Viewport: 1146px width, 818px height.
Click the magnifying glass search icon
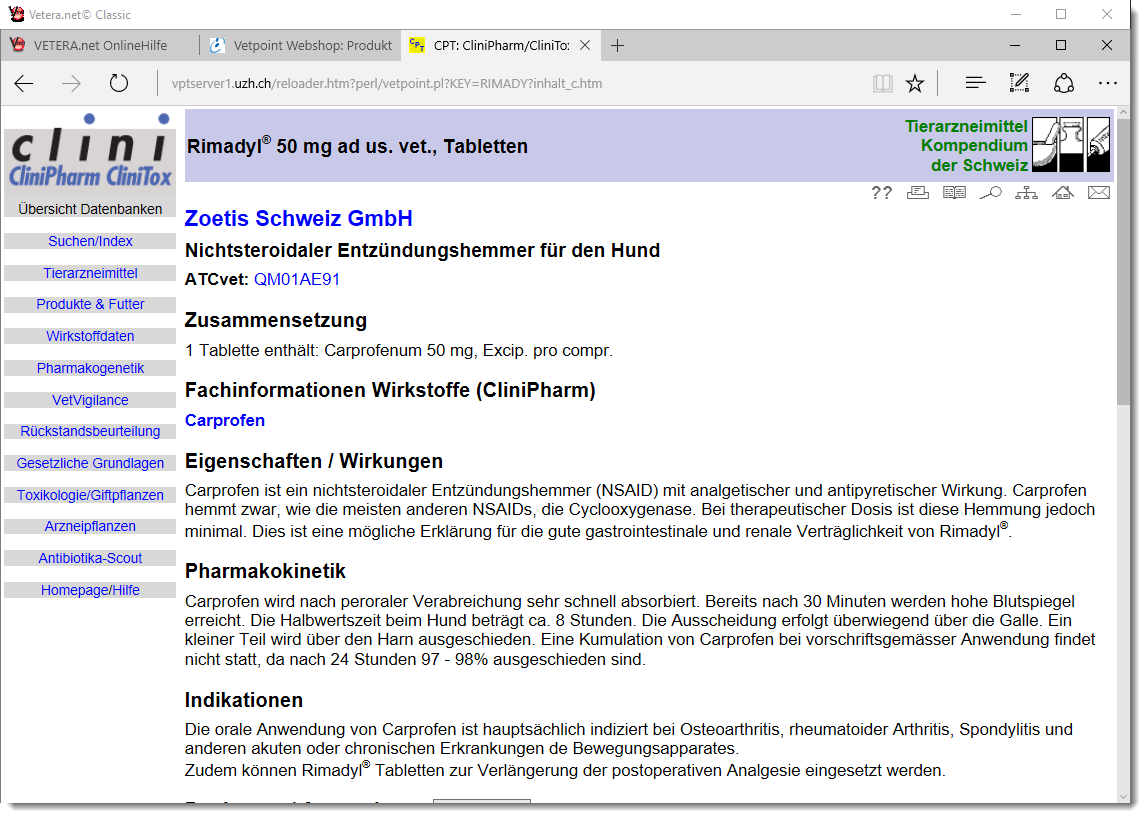(990, 193)
